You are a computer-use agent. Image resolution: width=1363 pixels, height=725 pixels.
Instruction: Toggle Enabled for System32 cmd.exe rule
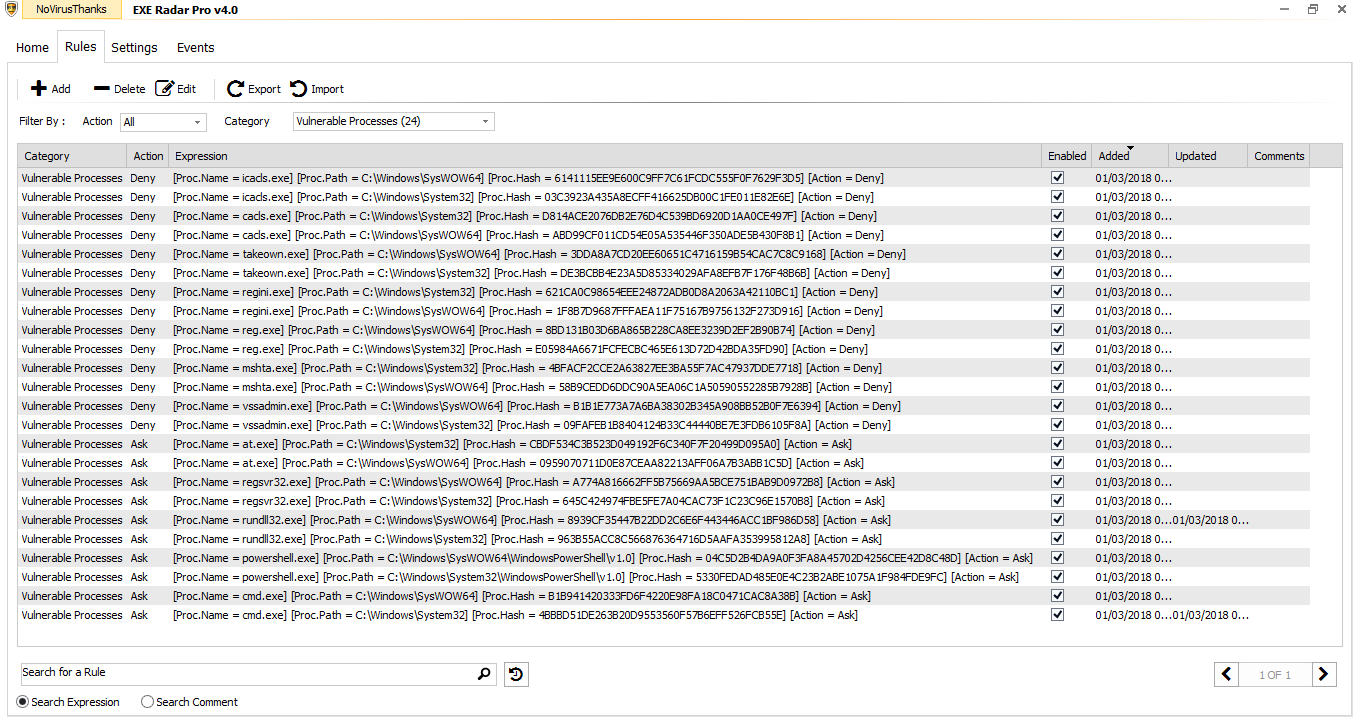[x=1058, y=615]
